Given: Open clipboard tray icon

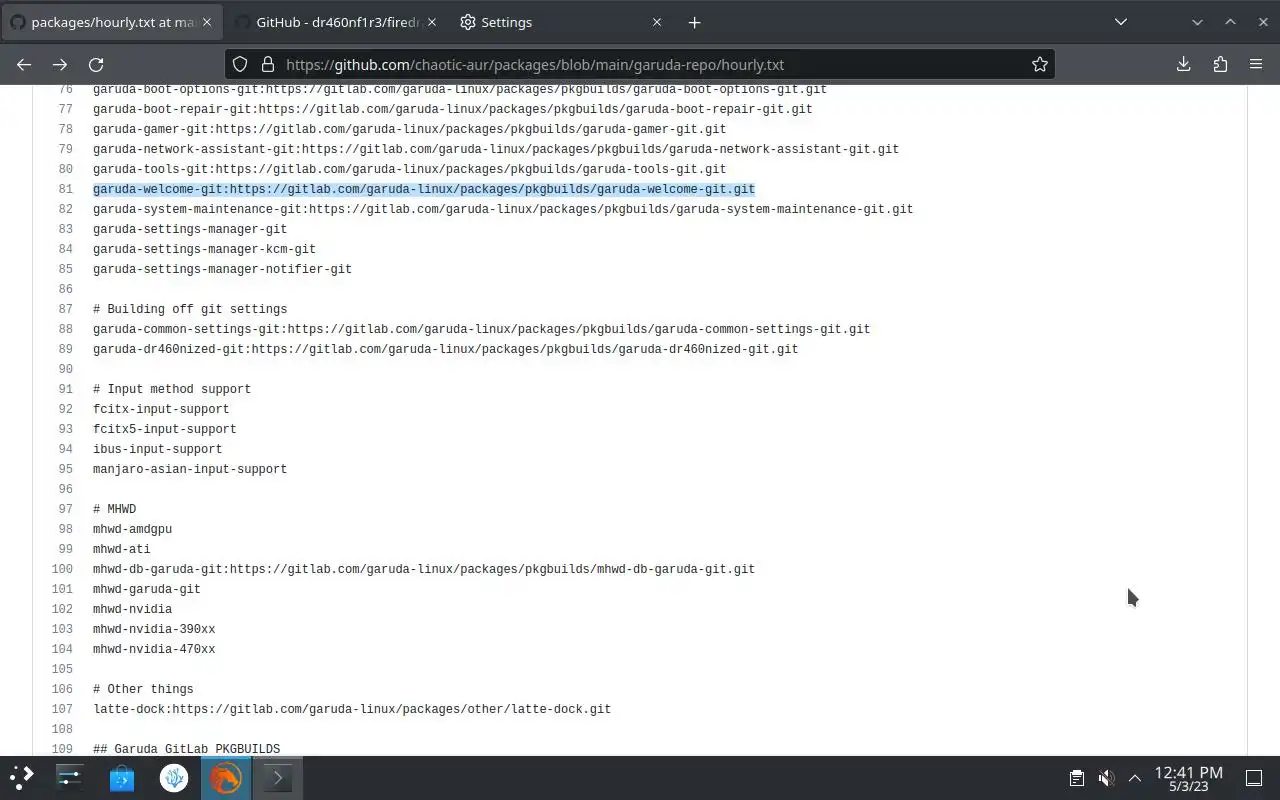Looking at the screenshot, I should click(x=1077, y=778).
